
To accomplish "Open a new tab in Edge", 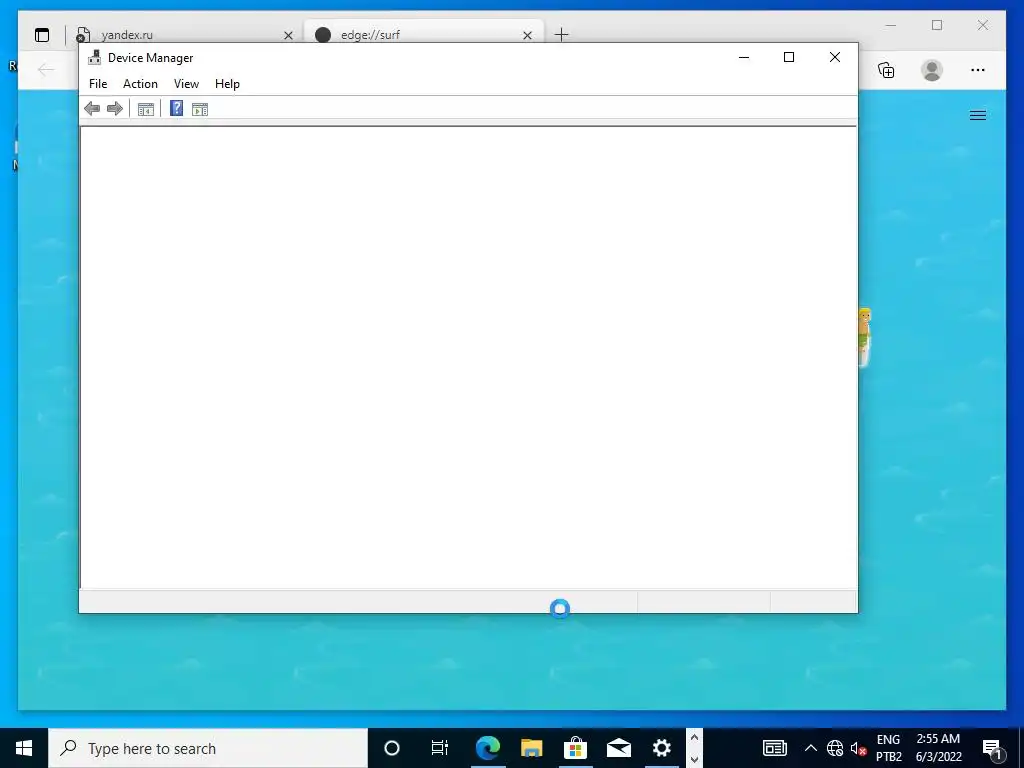I will click(x=562, y=35).
